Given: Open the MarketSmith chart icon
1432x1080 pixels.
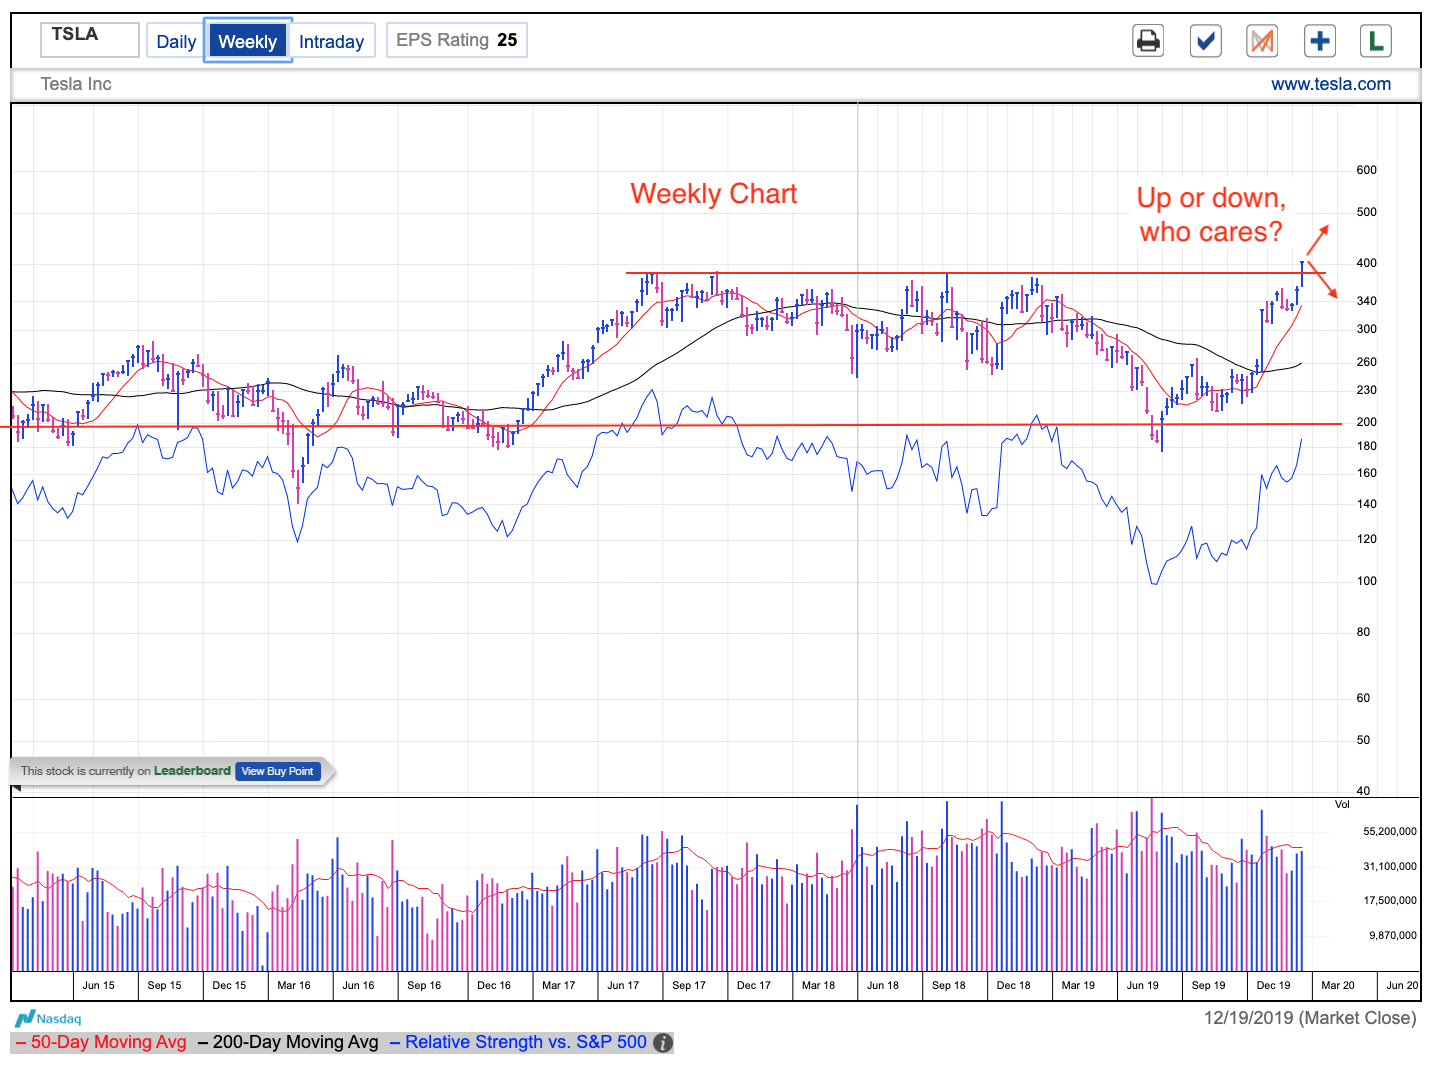Looking at the screenshot, I should pos(1263,41).
